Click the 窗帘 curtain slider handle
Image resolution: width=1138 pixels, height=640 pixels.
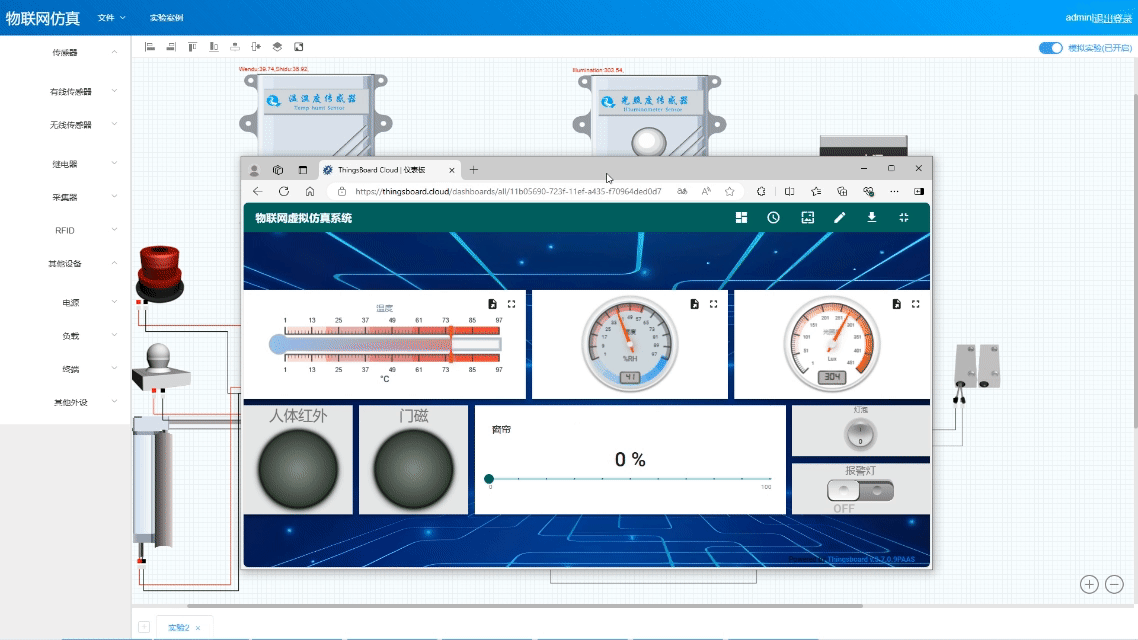pyautogui.click(x=489, y=479)
